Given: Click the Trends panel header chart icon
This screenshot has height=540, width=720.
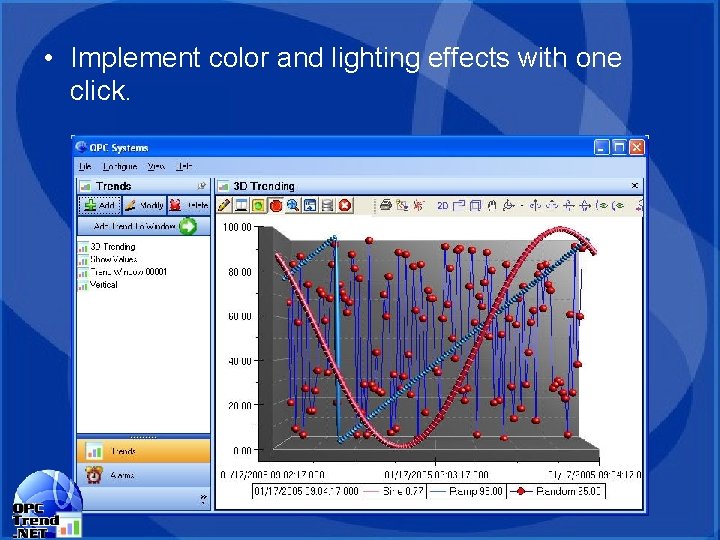Looking at the screenshot, I should [x=85, y=186].
